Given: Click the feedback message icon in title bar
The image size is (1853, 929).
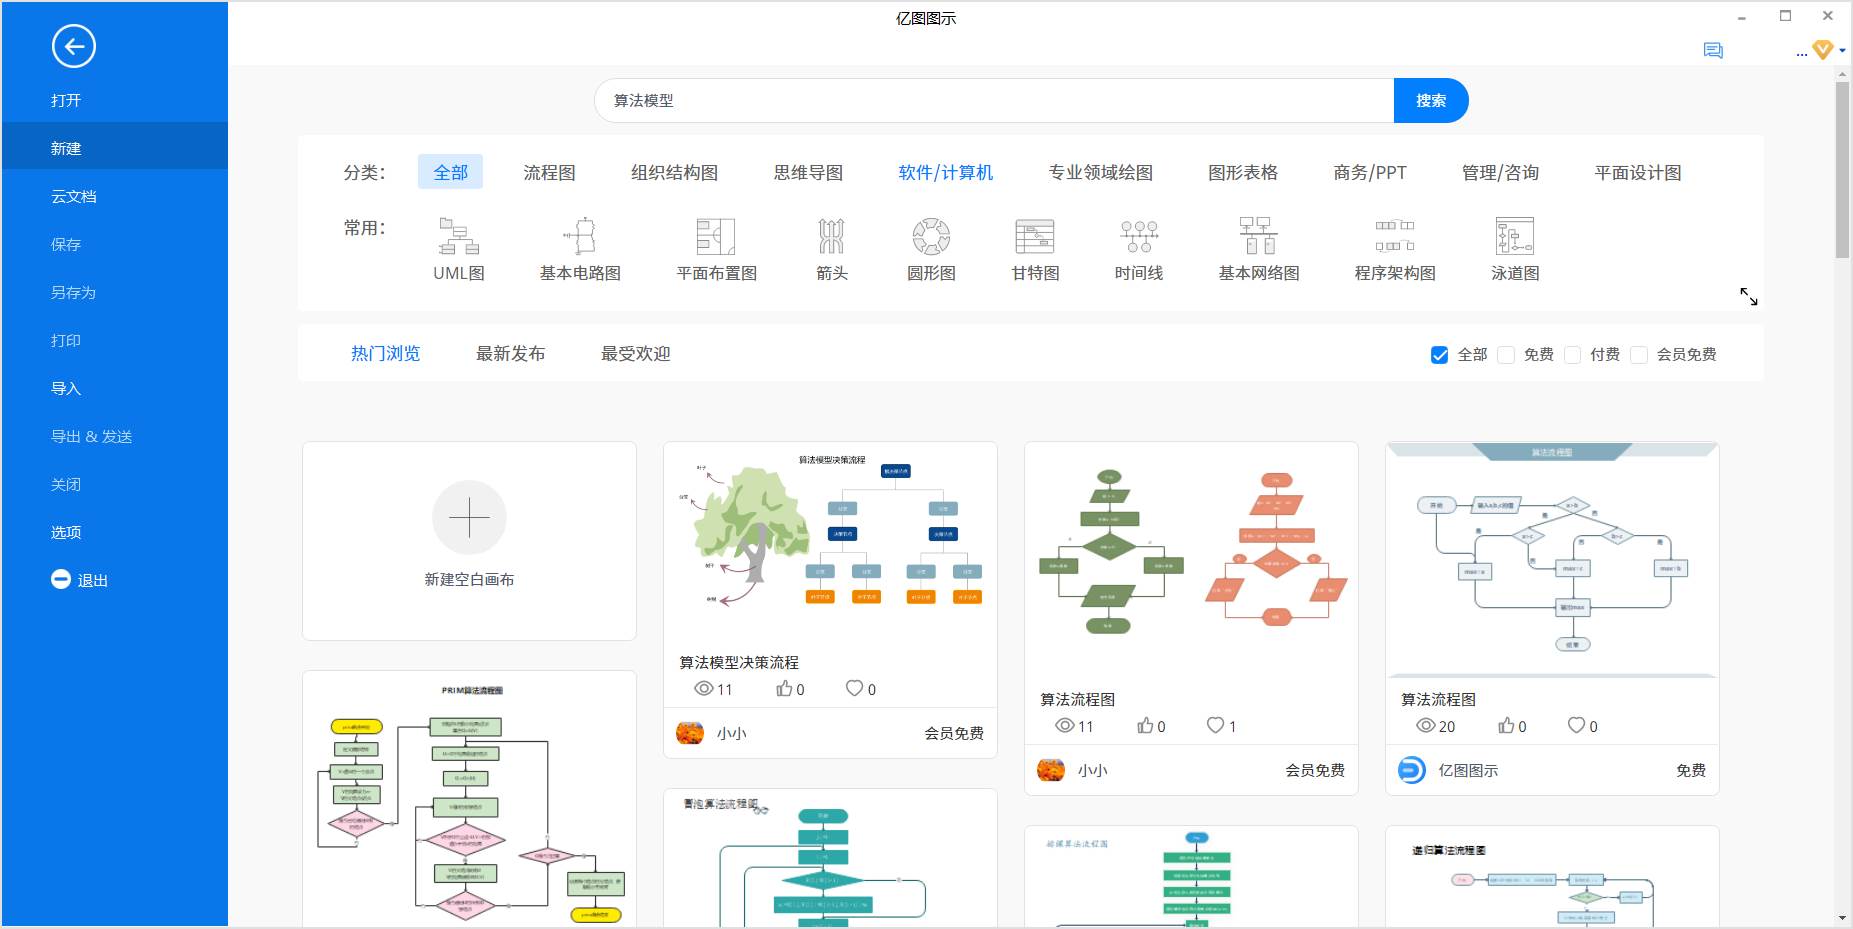Looking at the screenshot, I should tap(1713, 50).
